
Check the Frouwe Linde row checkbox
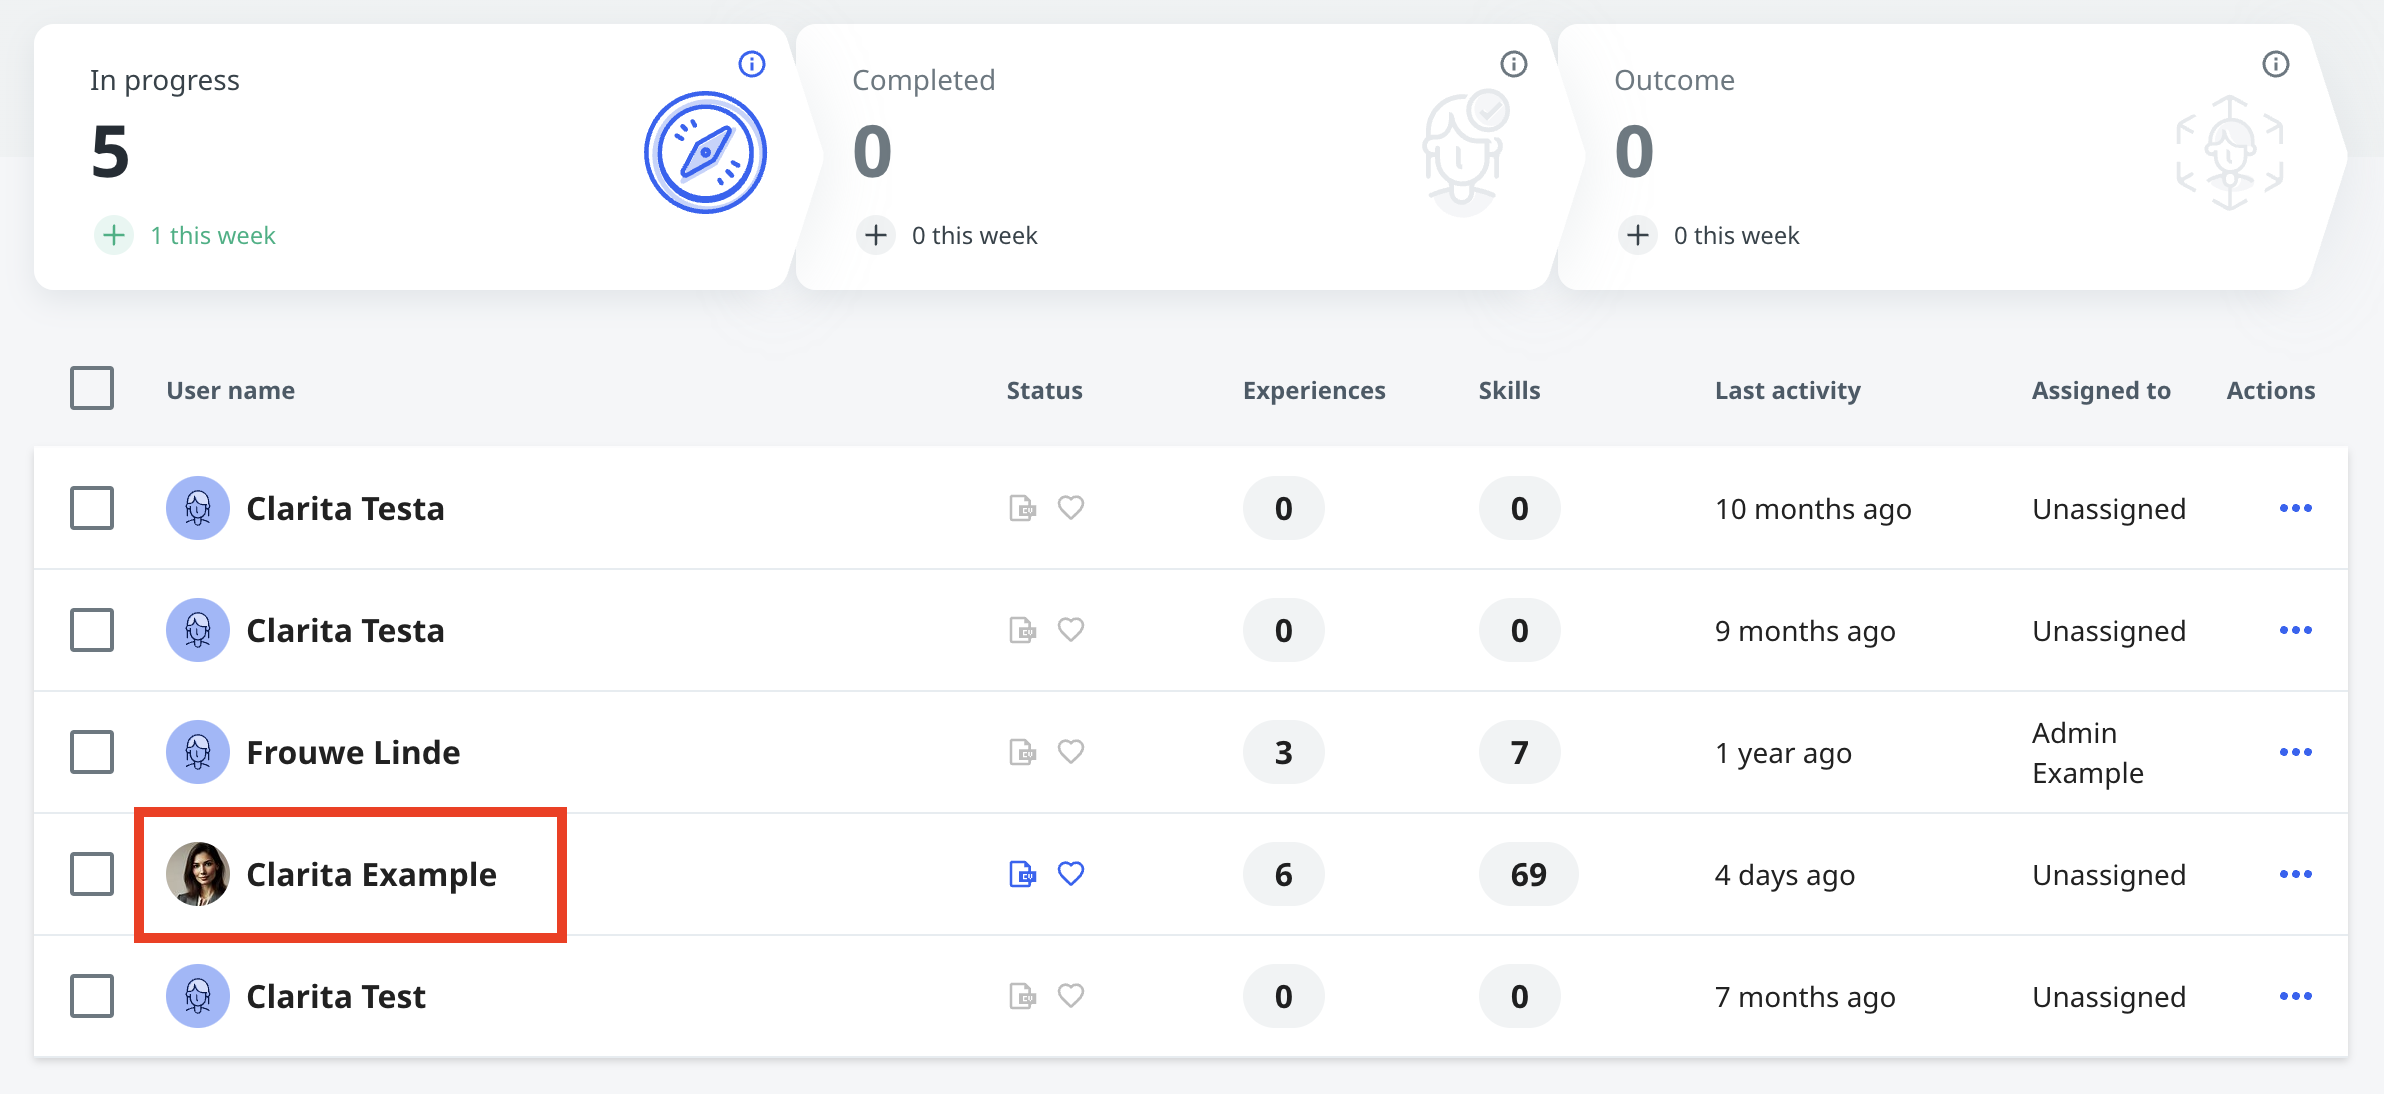click(x=92, y=752)
